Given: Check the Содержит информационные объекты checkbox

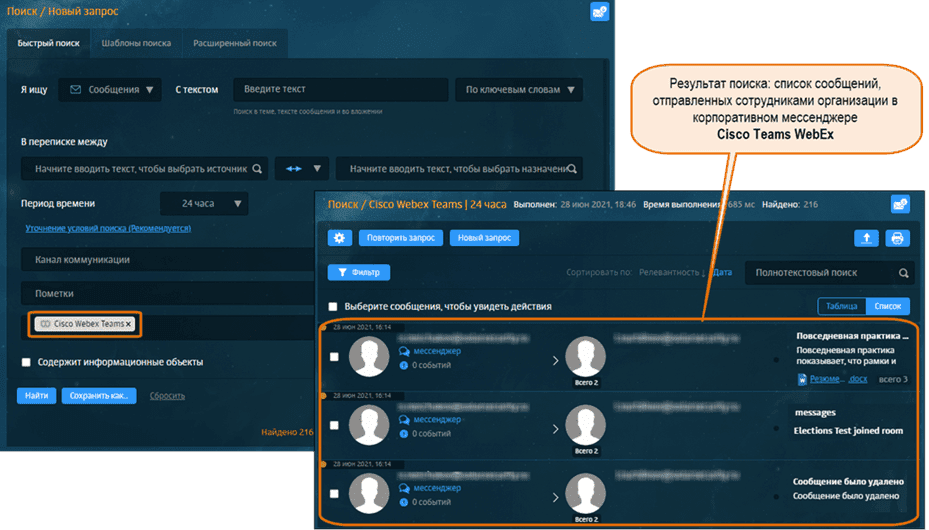Looking at the screenshot, I should 26,362.
